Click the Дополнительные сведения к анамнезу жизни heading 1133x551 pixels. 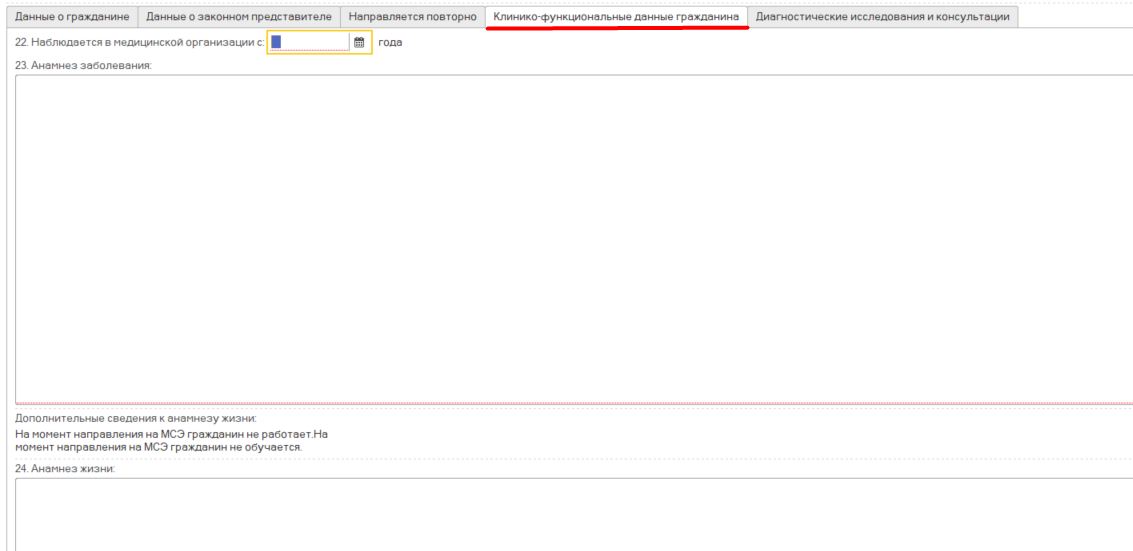136,418
